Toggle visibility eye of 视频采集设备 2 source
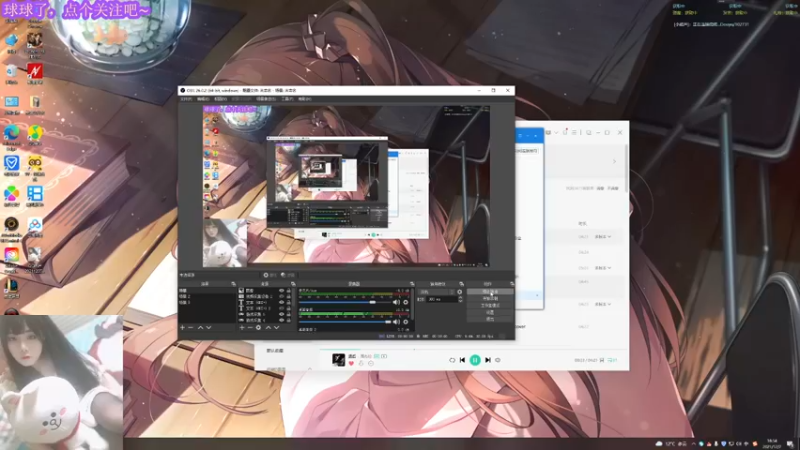Viewport: 800px width, 450px height. (x=282, y=296)
